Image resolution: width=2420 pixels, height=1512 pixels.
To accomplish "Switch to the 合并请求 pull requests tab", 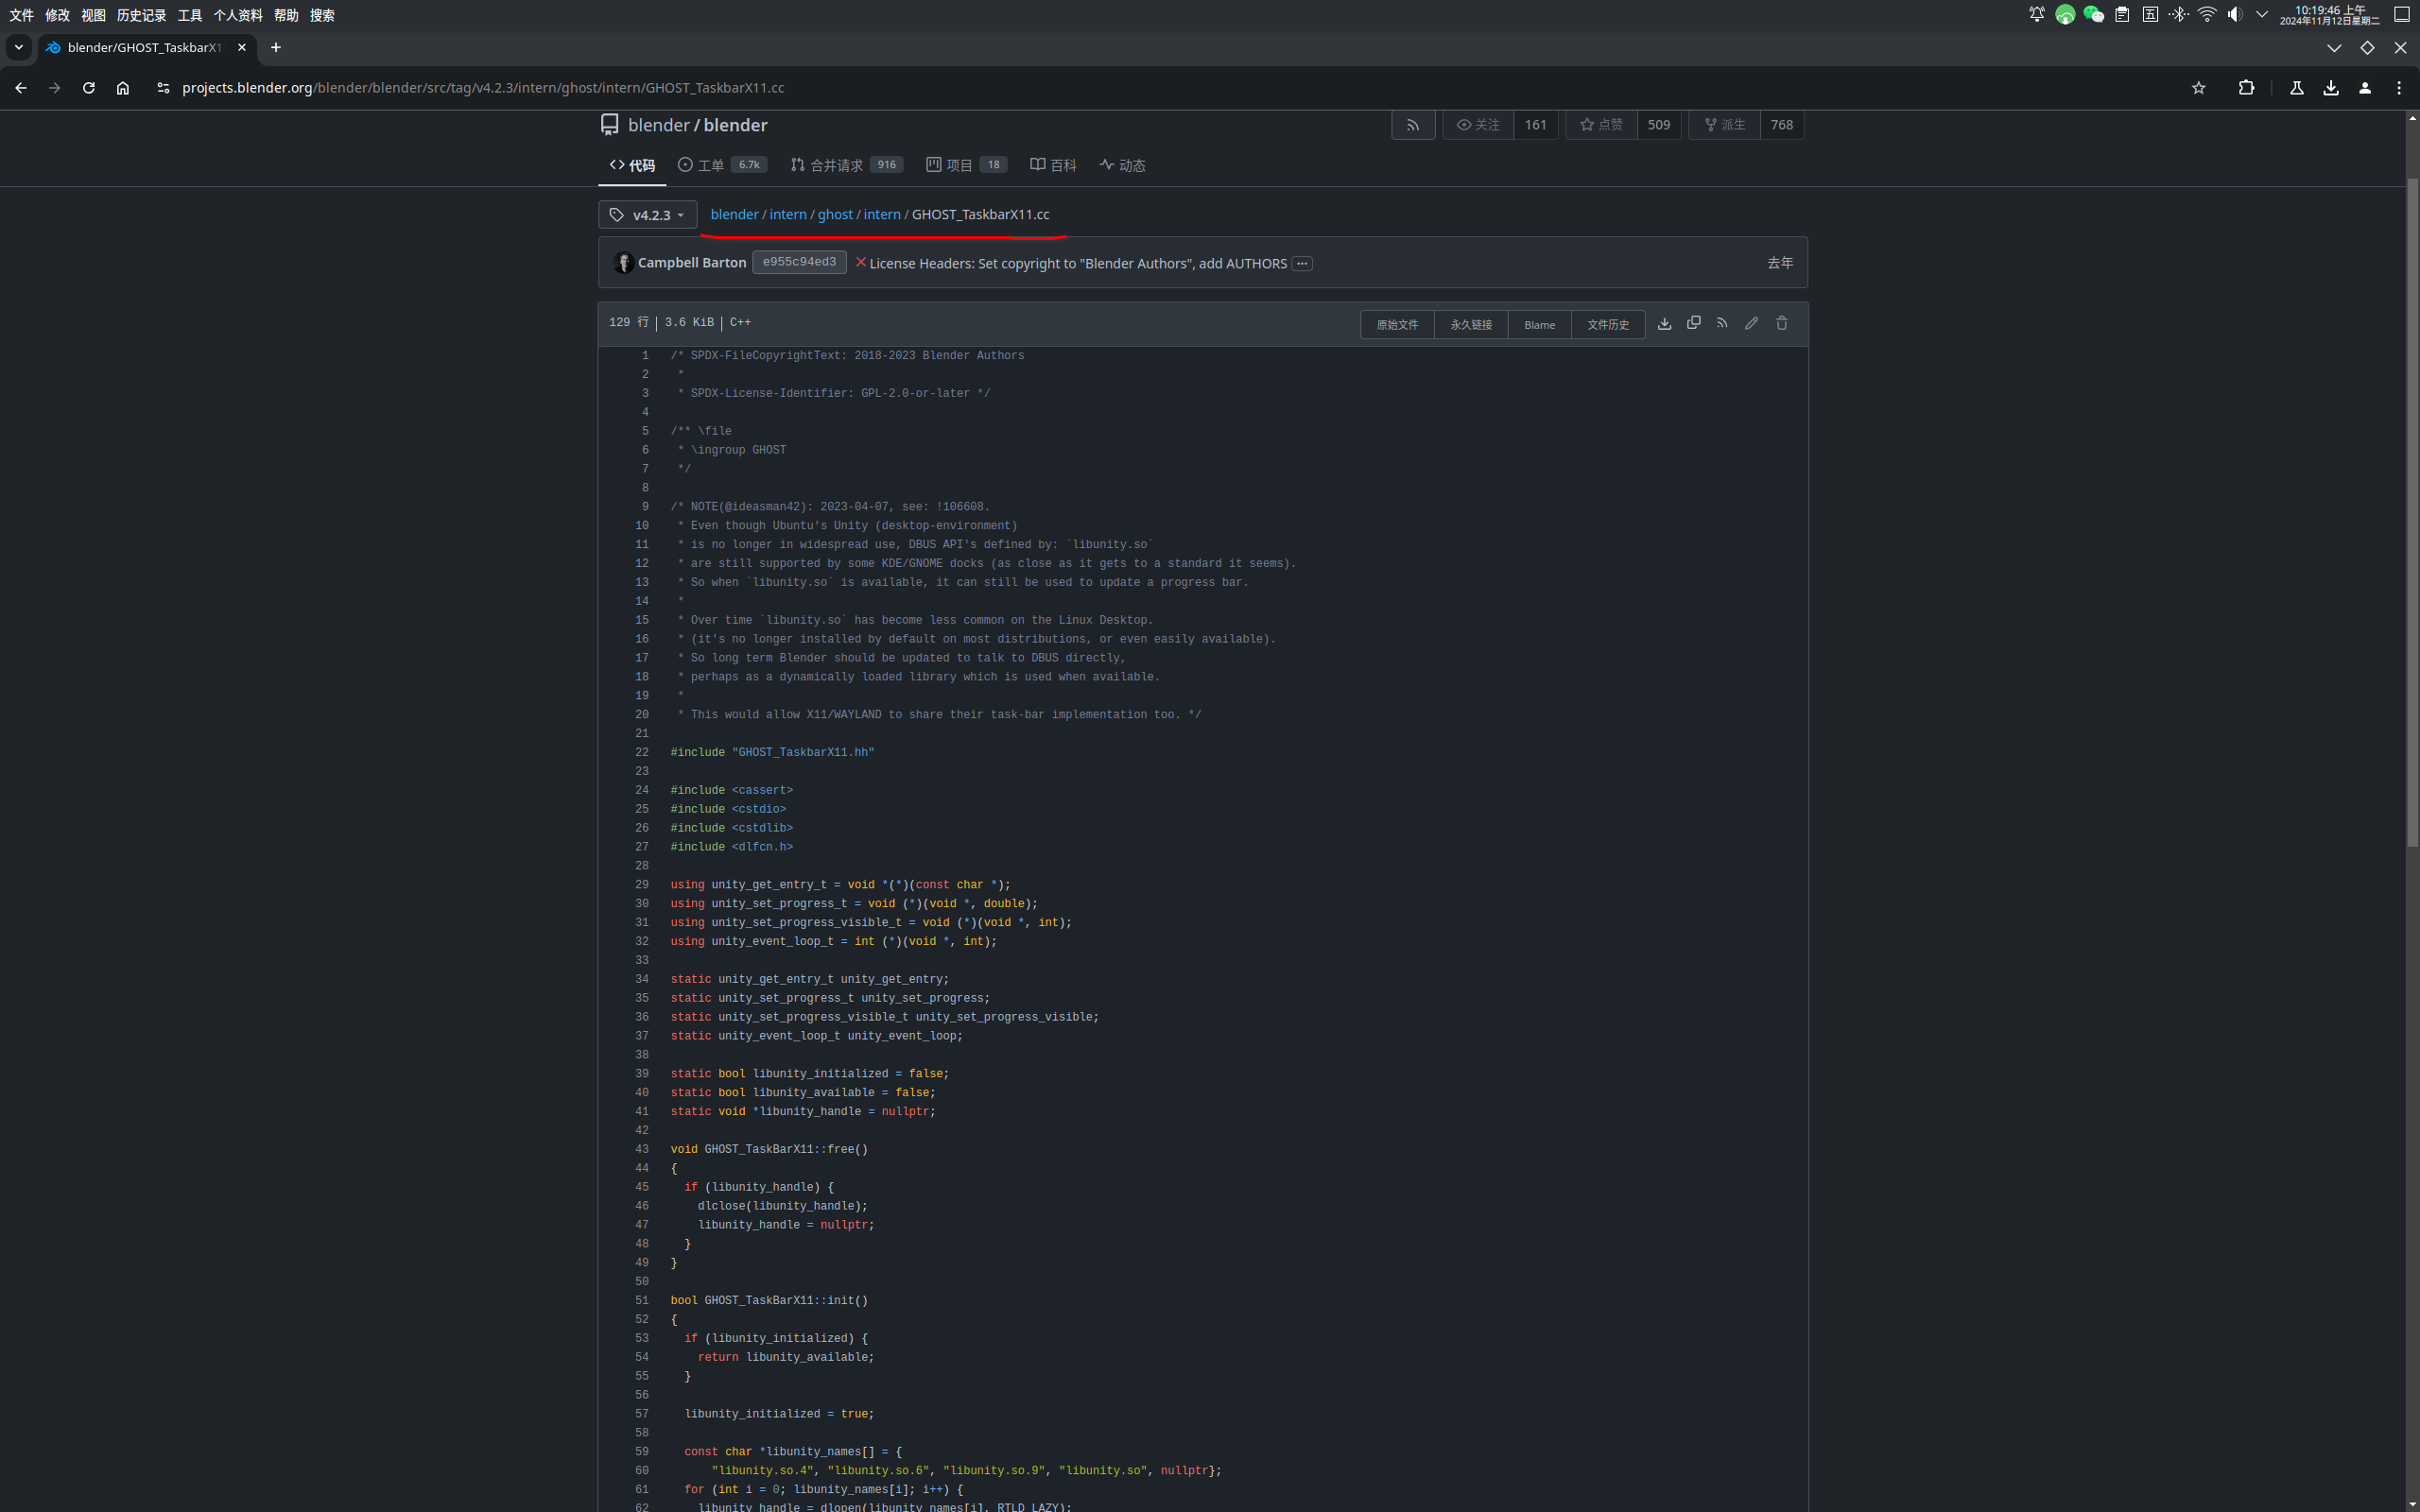I will click(x=847, y=165).
